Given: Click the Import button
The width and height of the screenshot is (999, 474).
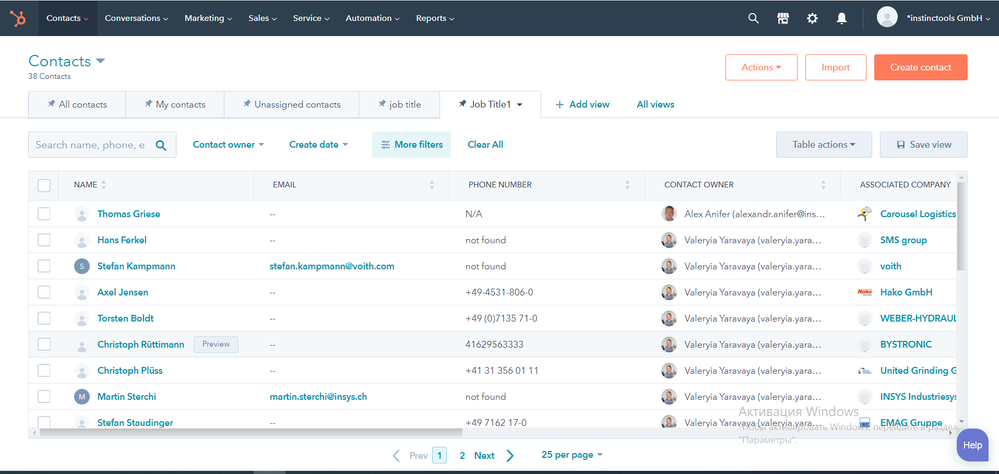Looking at the screenshot, I should pos(836,68).
